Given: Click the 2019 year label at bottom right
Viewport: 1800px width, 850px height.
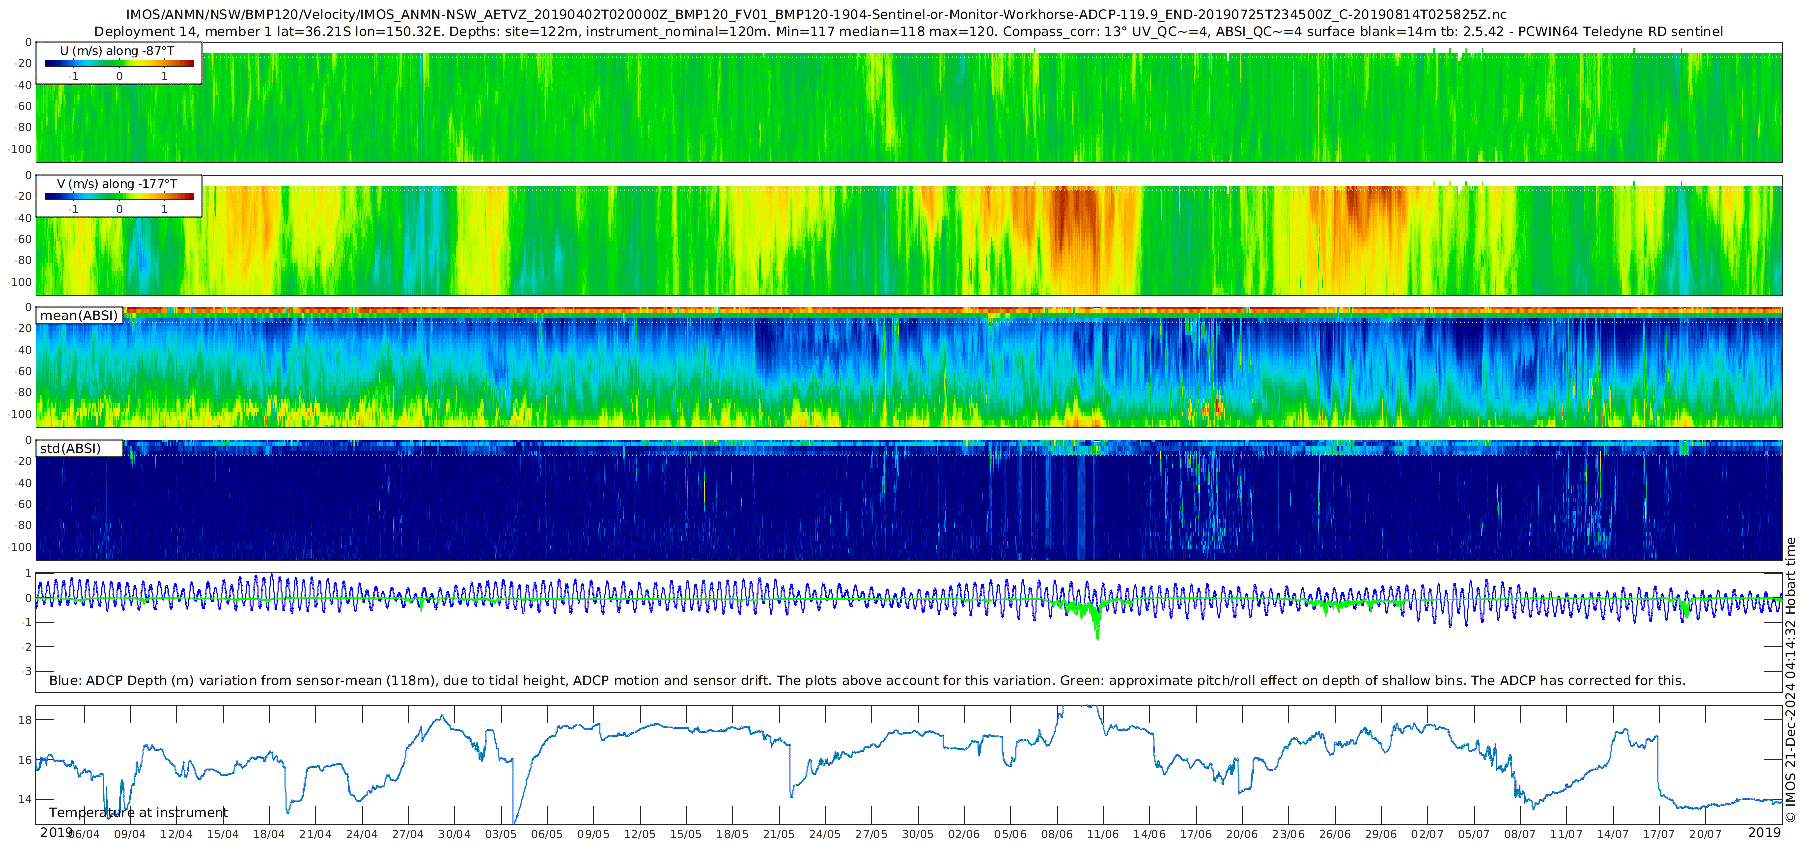Looking at the screenshot, I should [x=1765, y=833].
